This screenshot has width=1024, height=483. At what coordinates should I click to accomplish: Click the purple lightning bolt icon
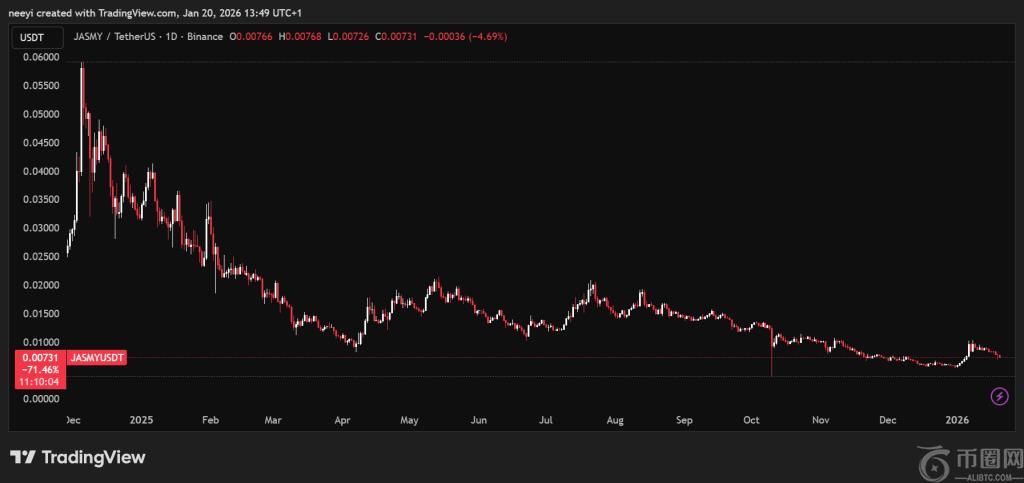click(x=999, y=397)
